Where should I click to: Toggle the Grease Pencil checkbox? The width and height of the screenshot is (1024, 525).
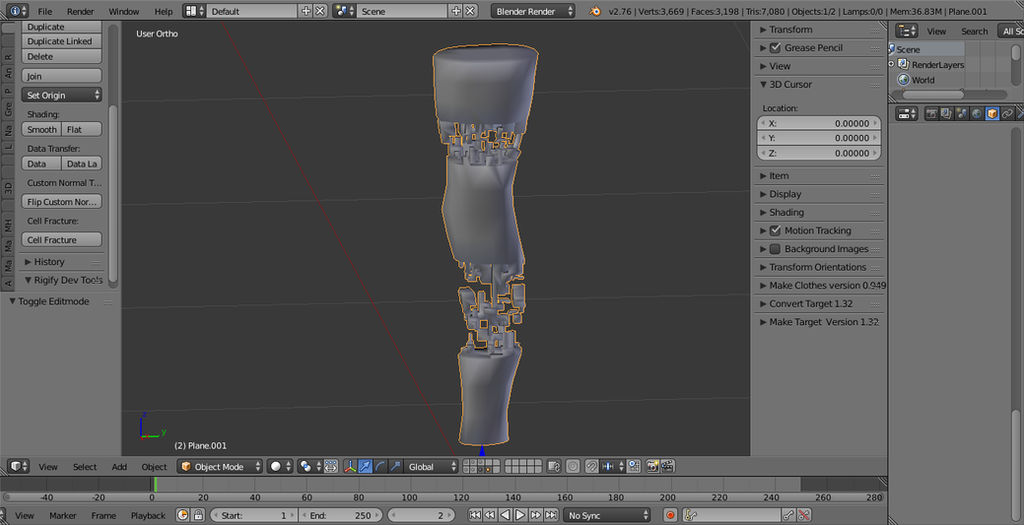[x=775, y=48]
